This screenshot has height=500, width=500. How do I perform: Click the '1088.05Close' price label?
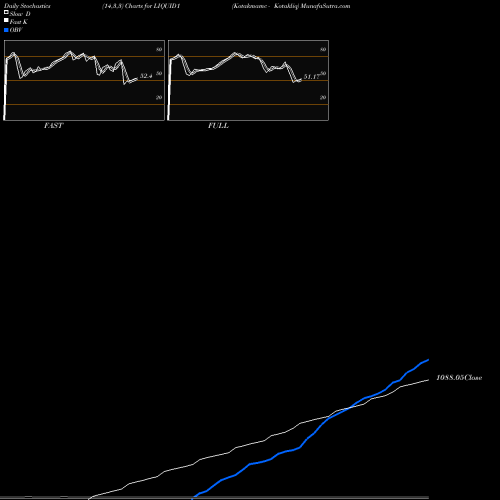click(x=459, y=378)
